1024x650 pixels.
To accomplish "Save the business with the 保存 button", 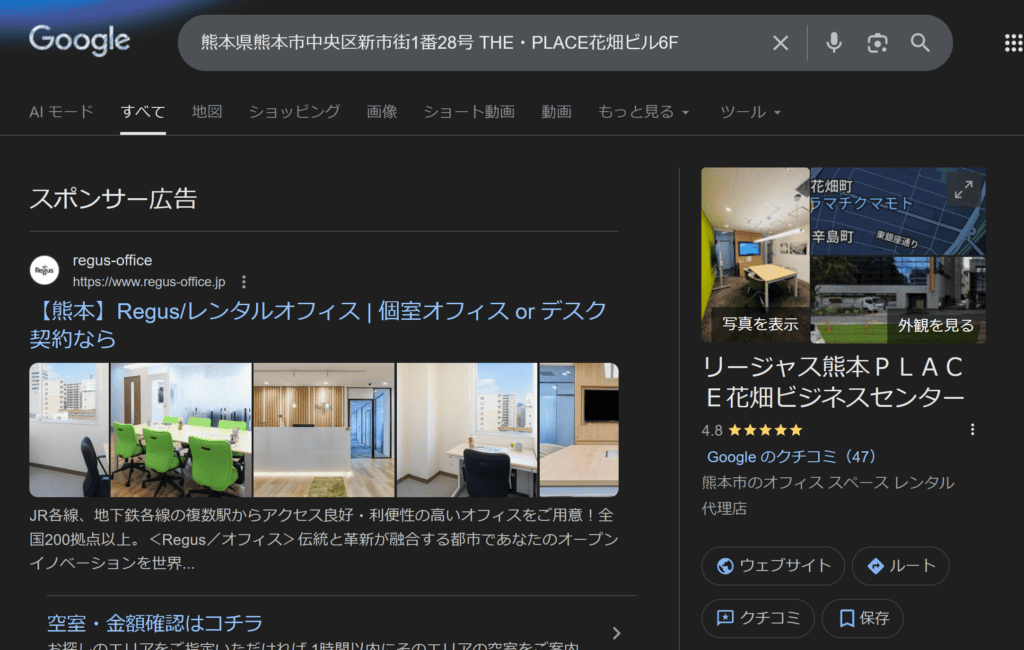I will (x=862, y=618).
